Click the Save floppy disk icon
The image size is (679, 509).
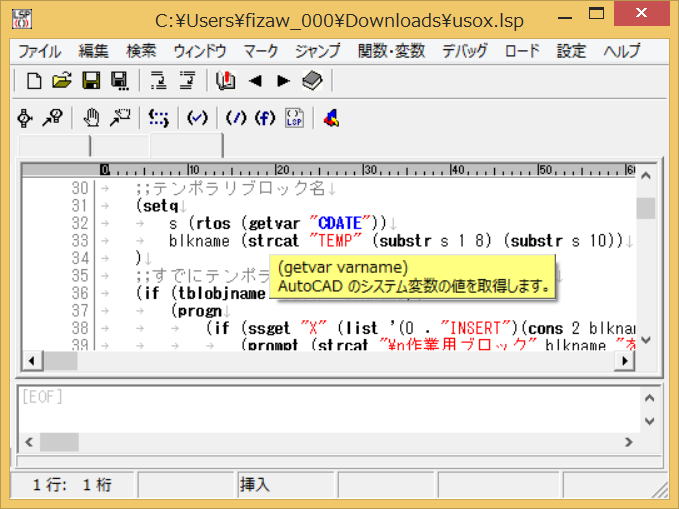pos(91,81)
